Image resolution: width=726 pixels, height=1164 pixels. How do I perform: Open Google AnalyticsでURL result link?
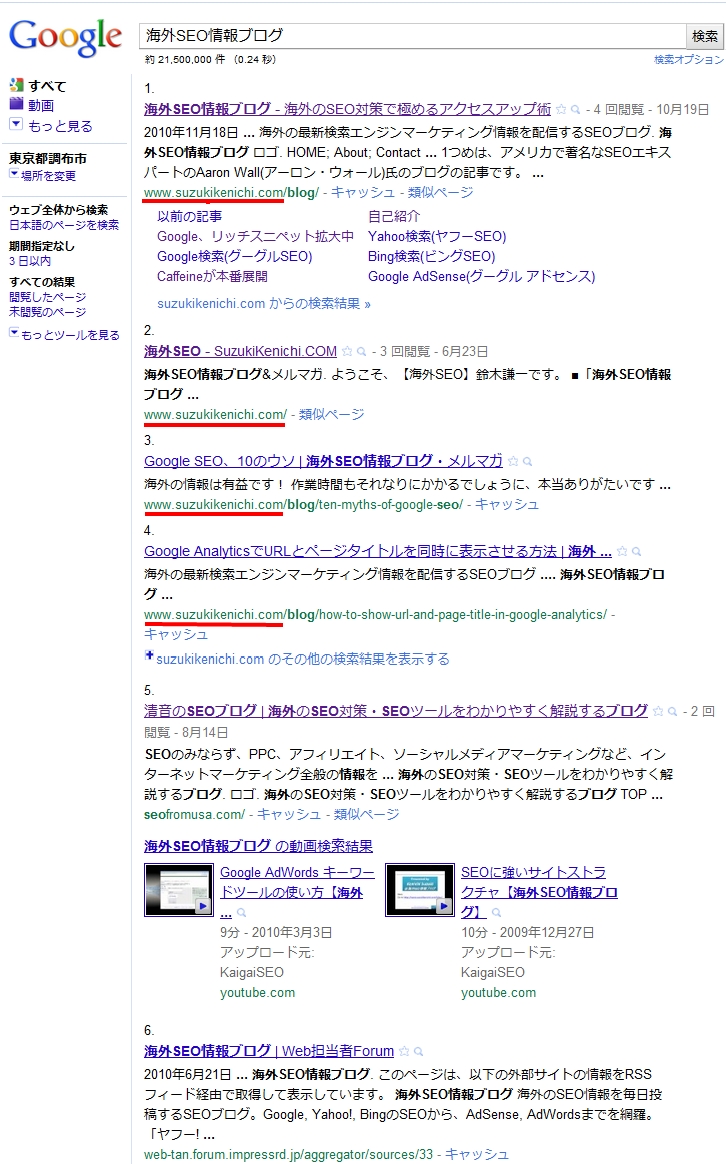(378, 551)
